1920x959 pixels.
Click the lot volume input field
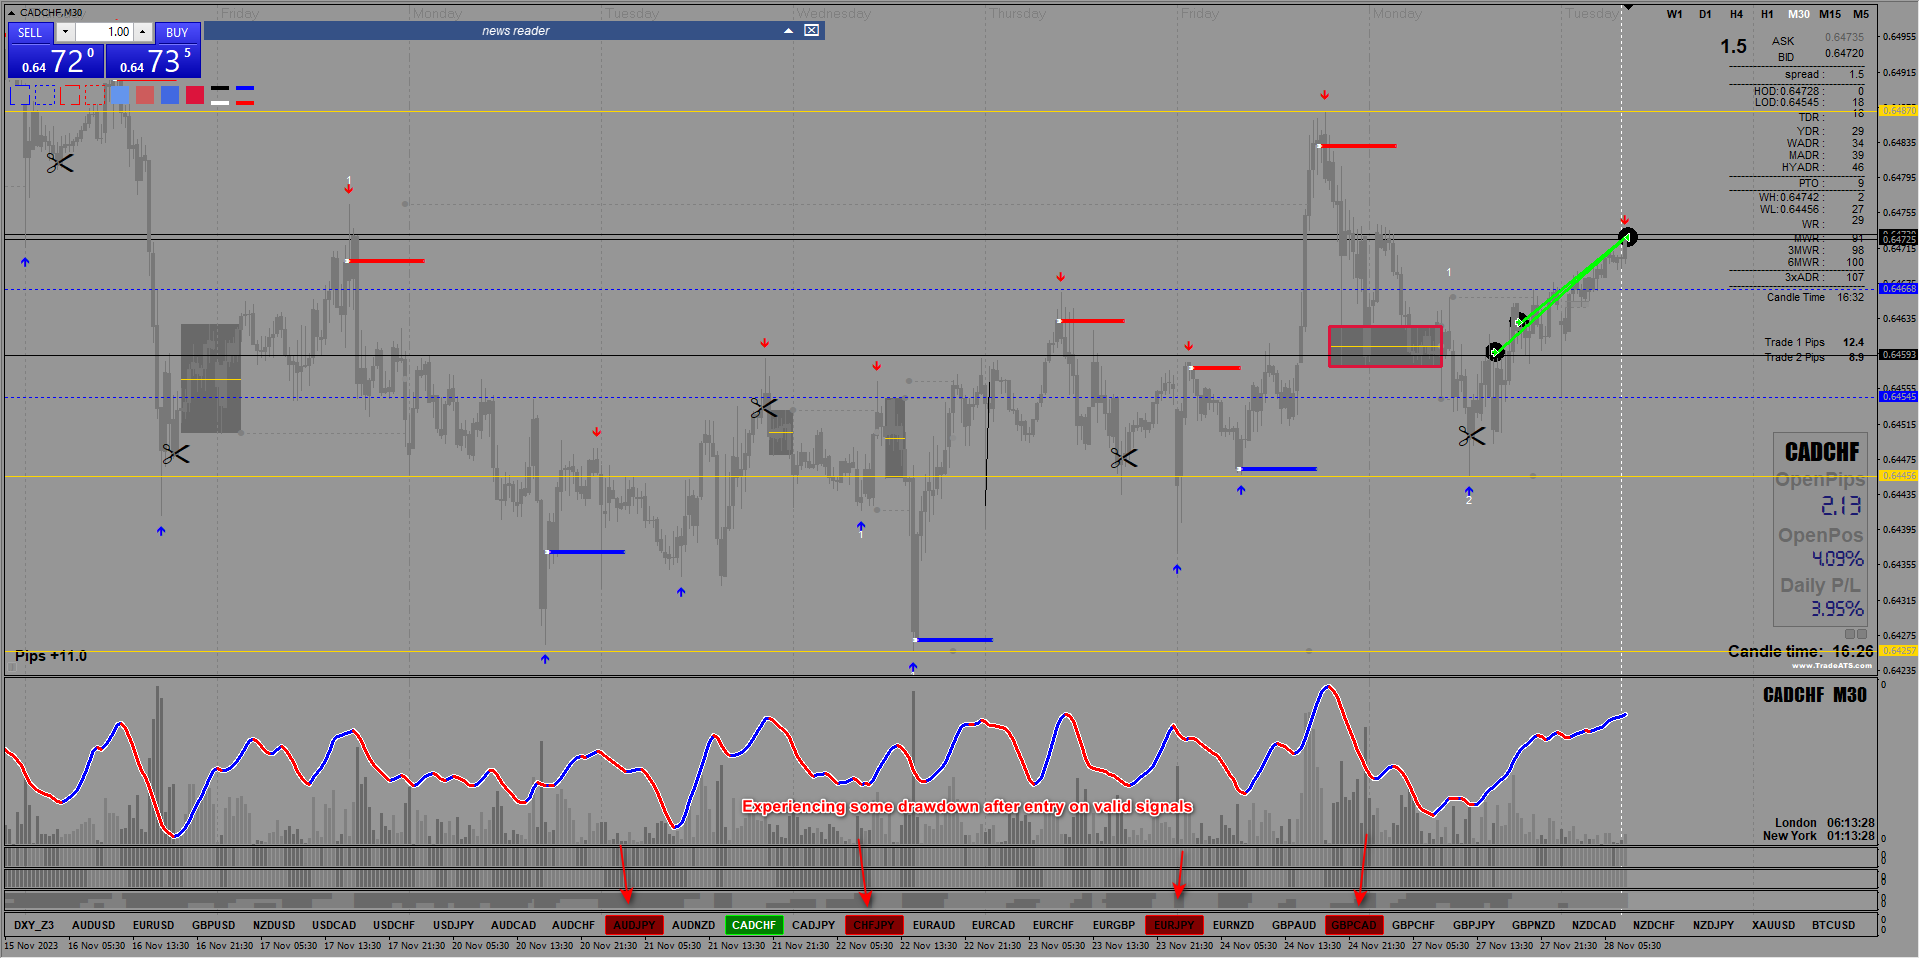click(104, 32)
